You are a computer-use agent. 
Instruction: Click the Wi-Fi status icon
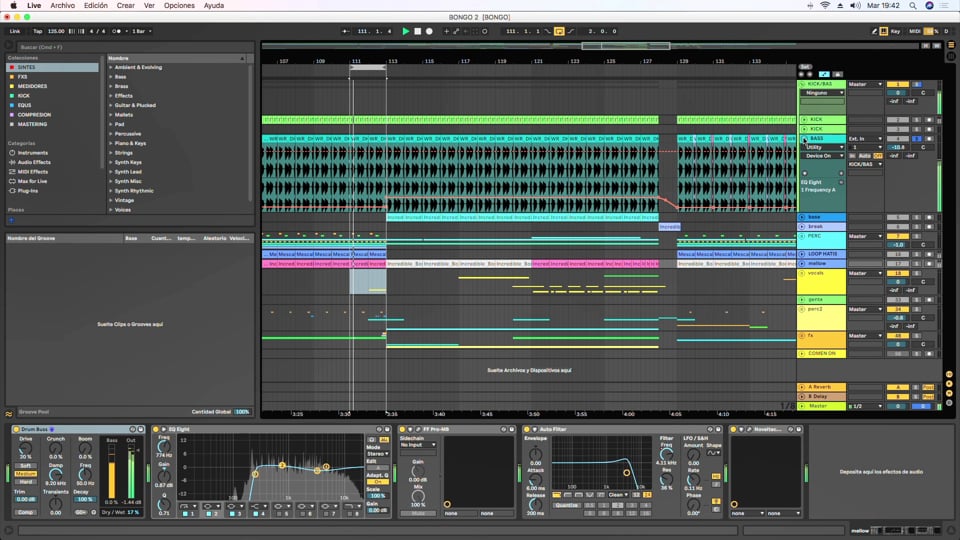tap(825, 6)
